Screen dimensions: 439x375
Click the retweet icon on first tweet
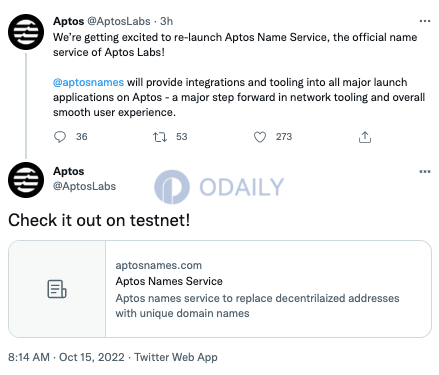160,137
